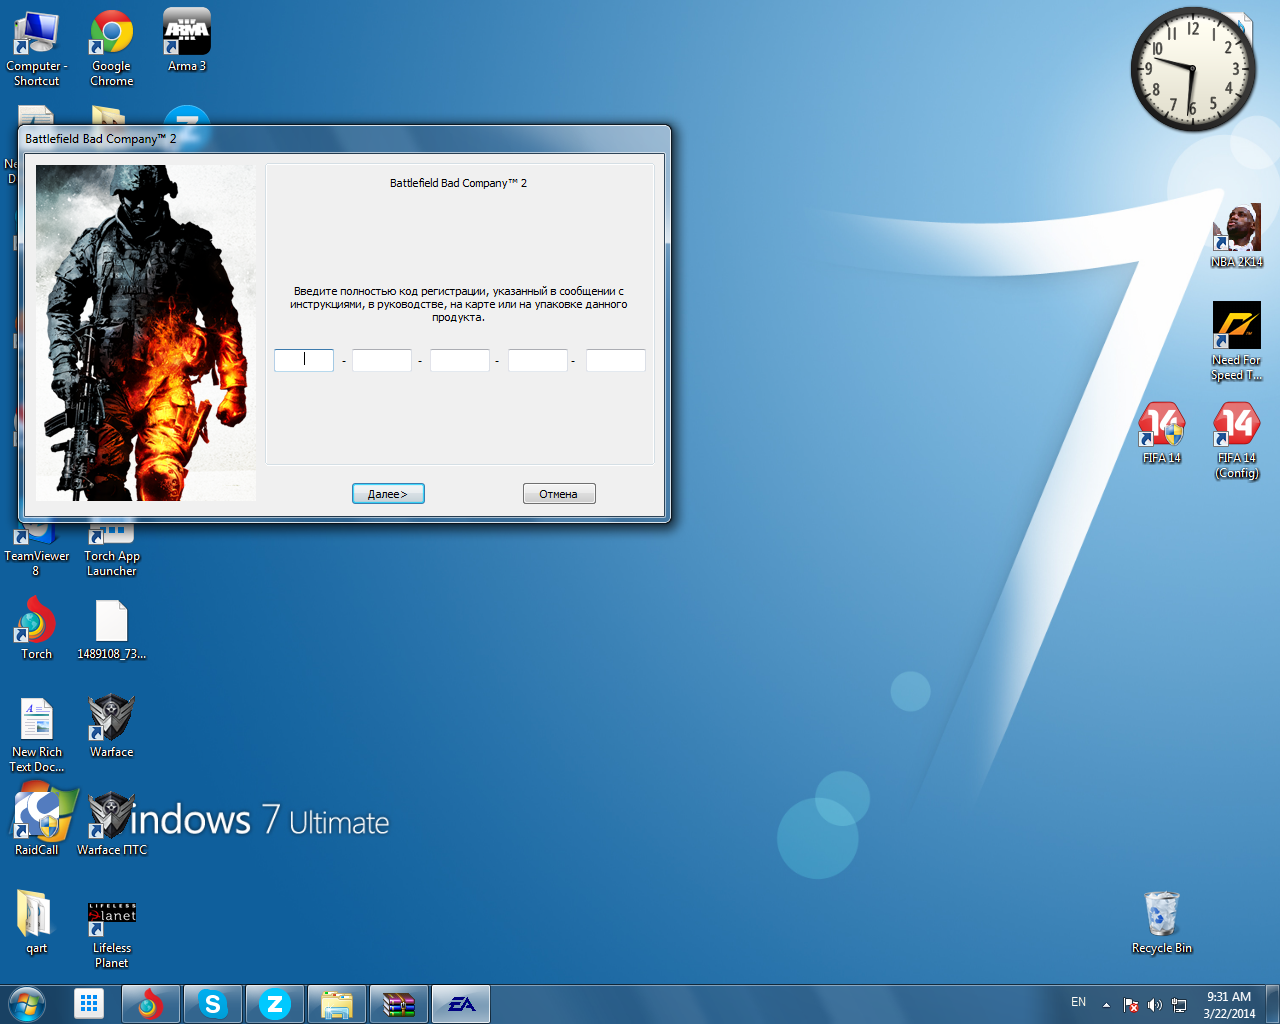The height and width of the screenshot is (1024, 1280).
Task: Open the Action Center flag icon
Action: point(1131,1005)
